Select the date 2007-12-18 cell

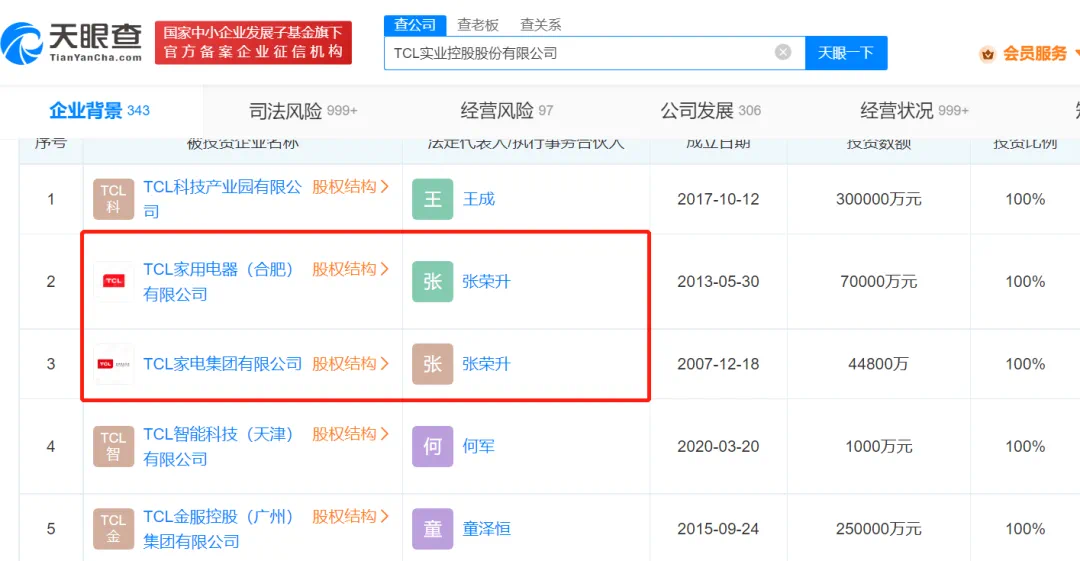point(718,364)
